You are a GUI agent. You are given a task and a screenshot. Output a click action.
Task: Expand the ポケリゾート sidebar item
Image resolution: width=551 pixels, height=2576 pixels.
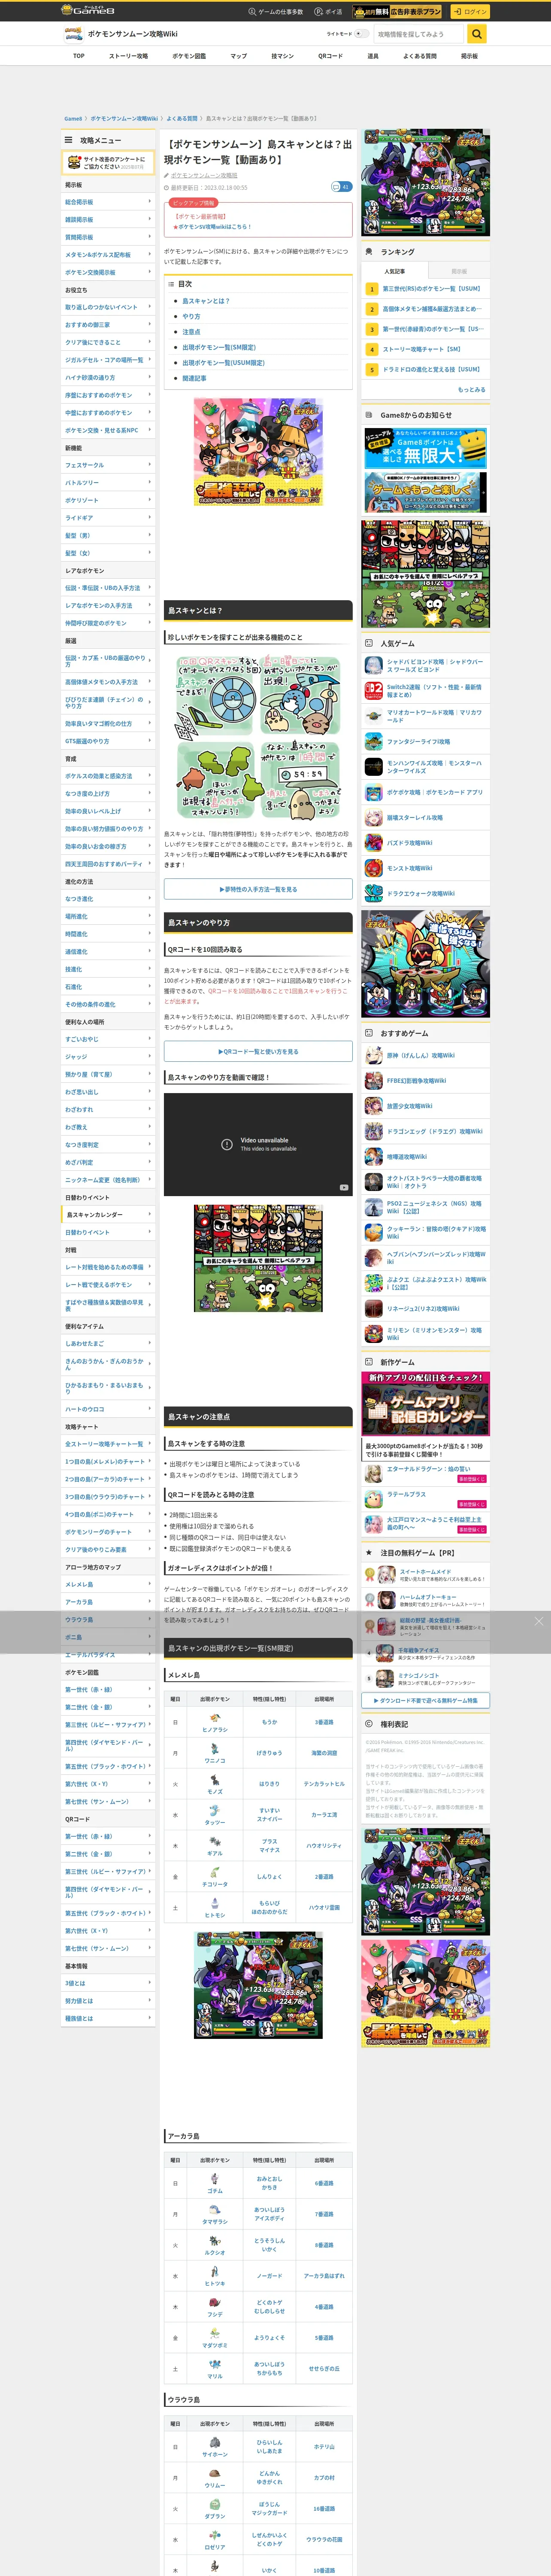tap(108, 500)
